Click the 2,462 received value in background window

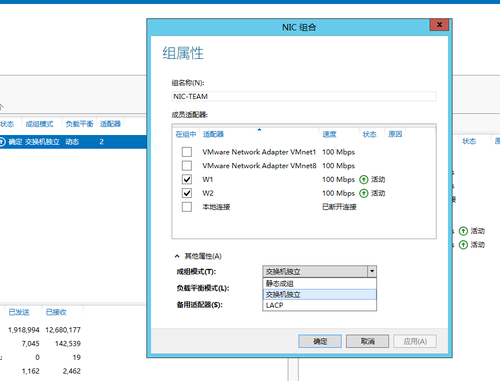click(x=72, y=371)
